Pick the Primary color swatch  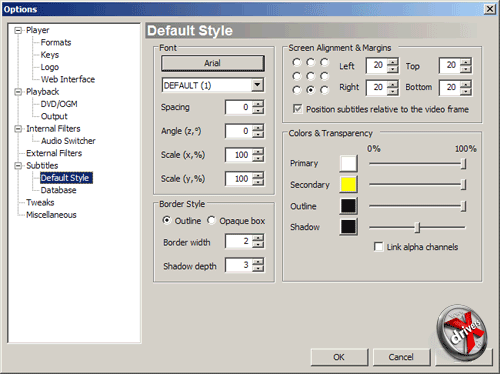(348, 163)
